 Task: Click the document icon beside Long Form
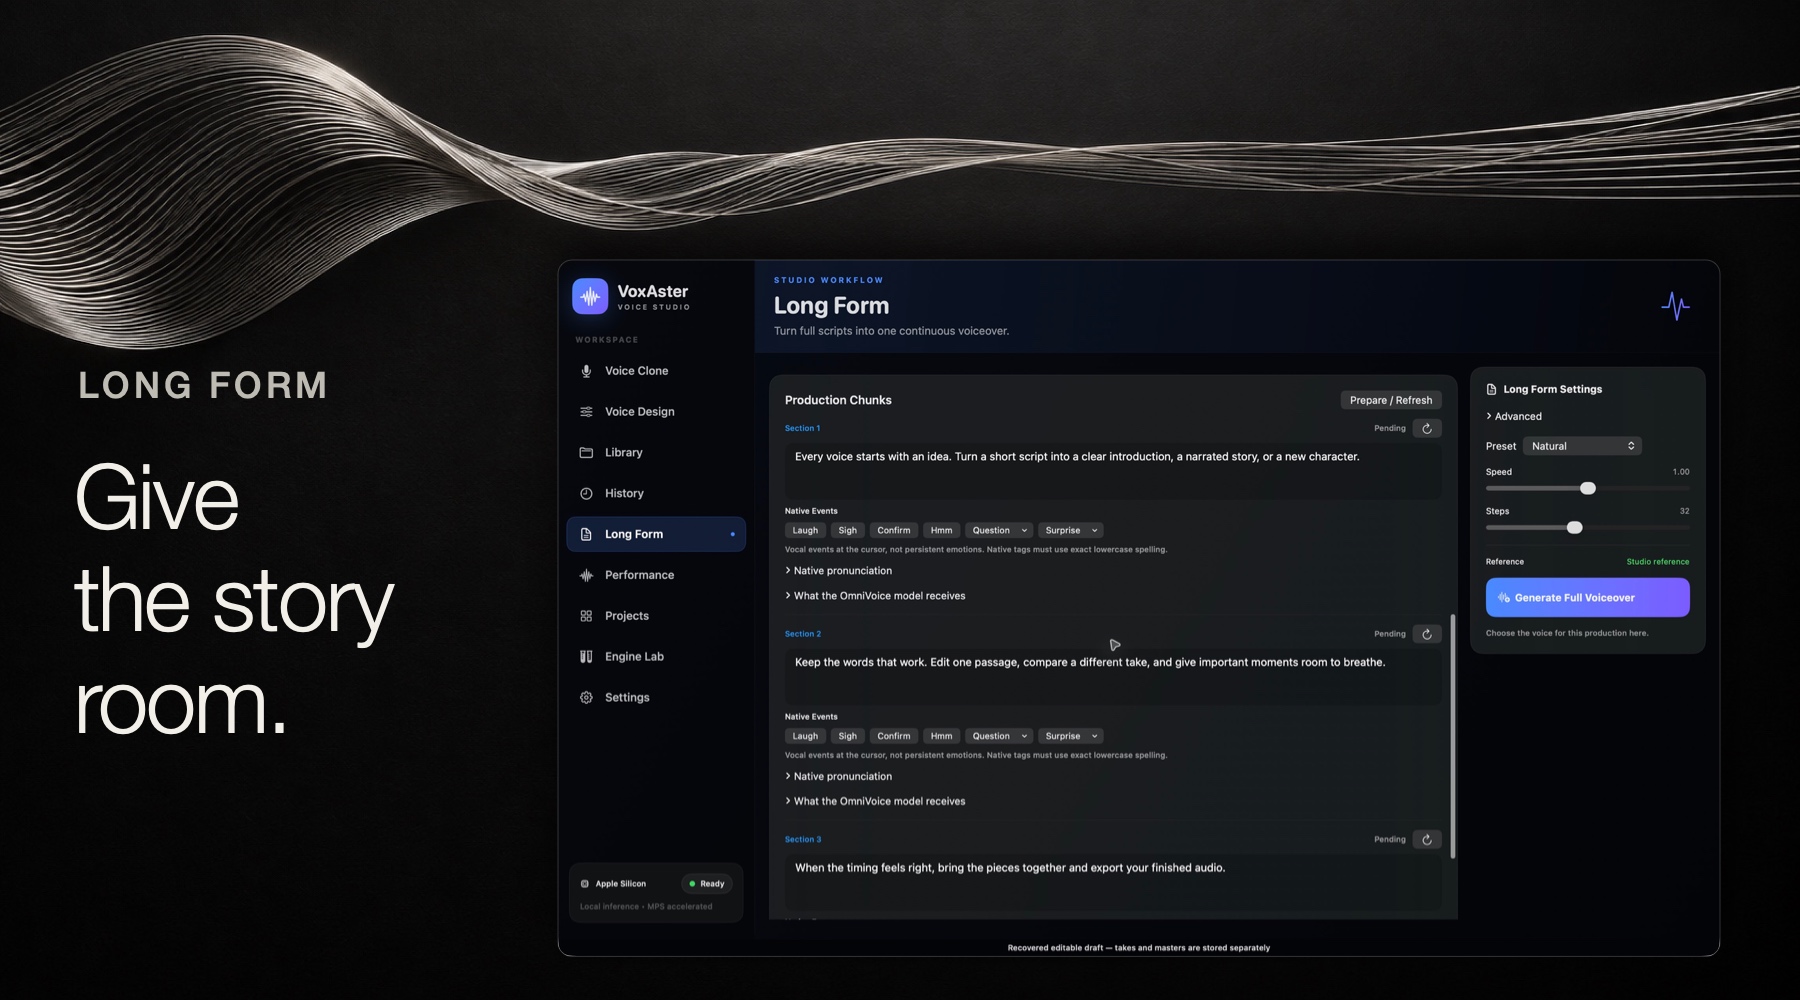click(586, 535)
